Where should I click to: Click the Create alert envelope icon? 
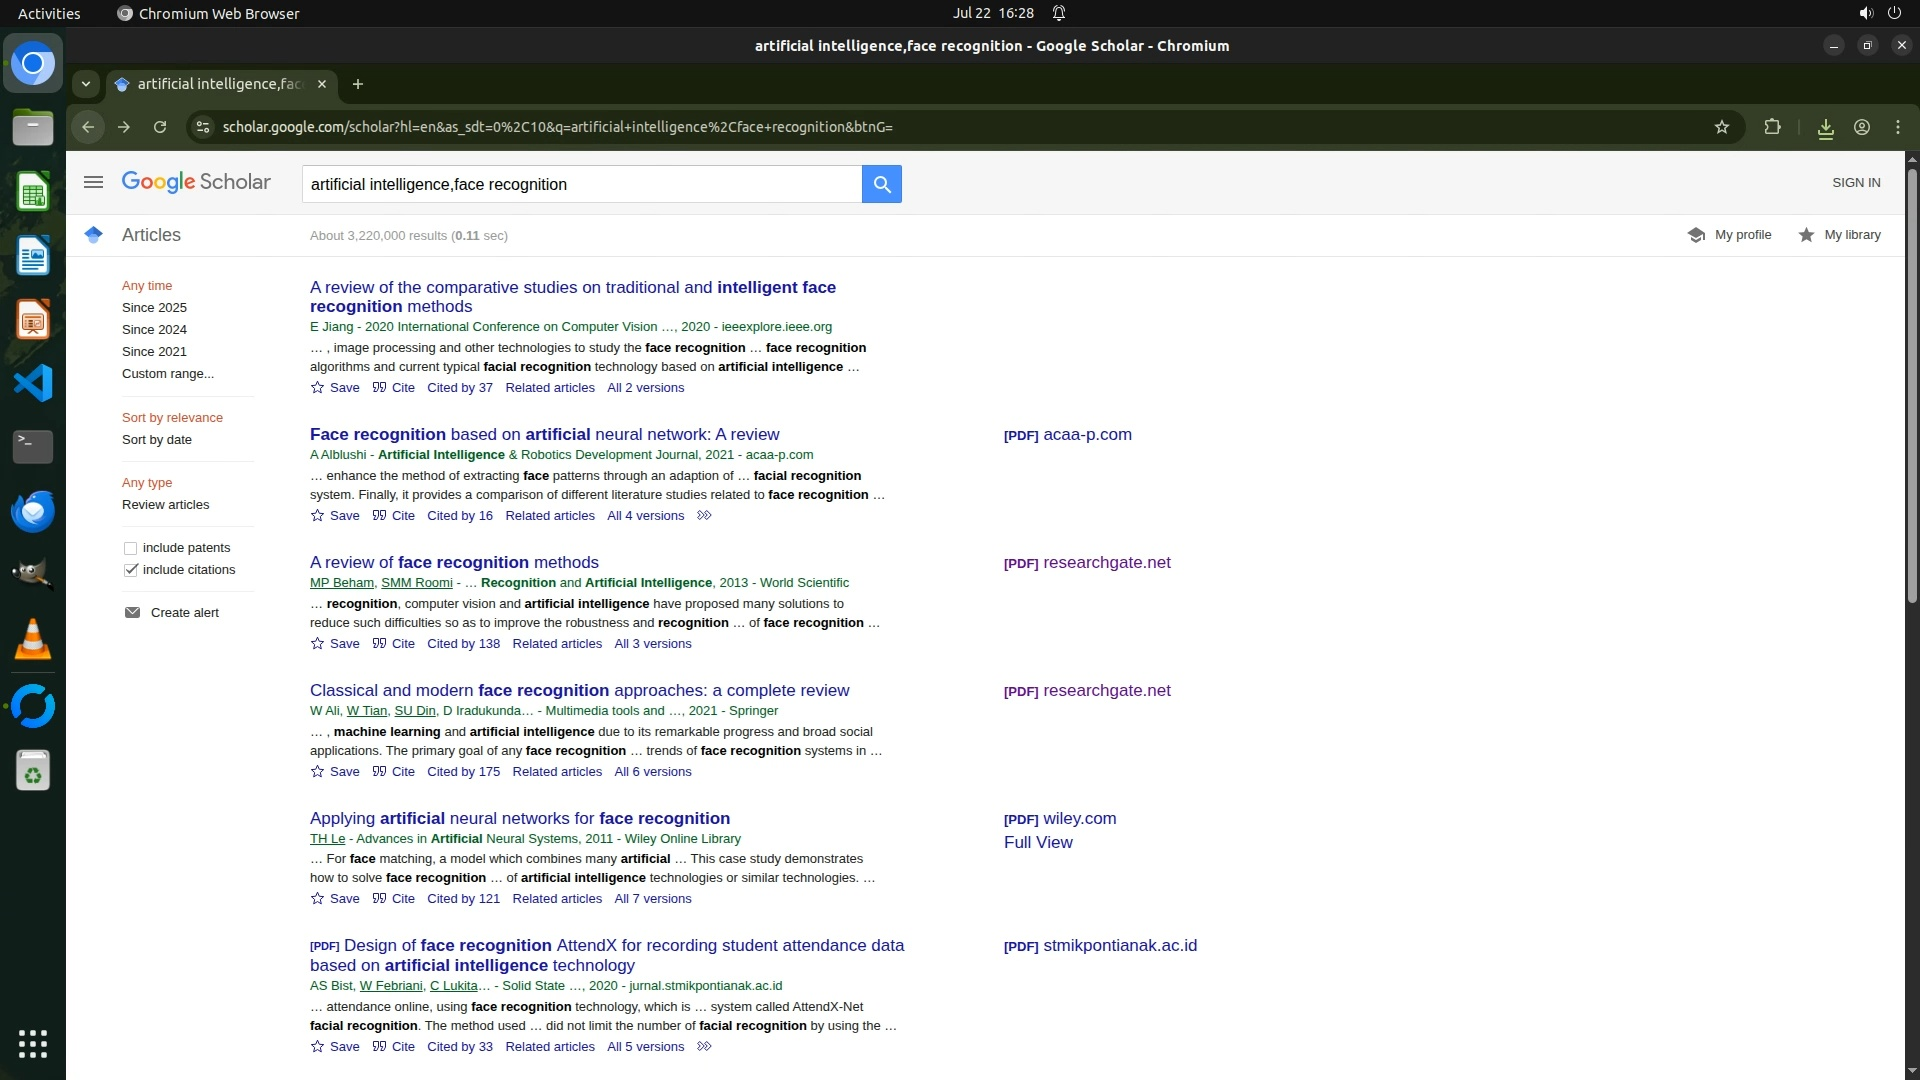coord(132,613)
